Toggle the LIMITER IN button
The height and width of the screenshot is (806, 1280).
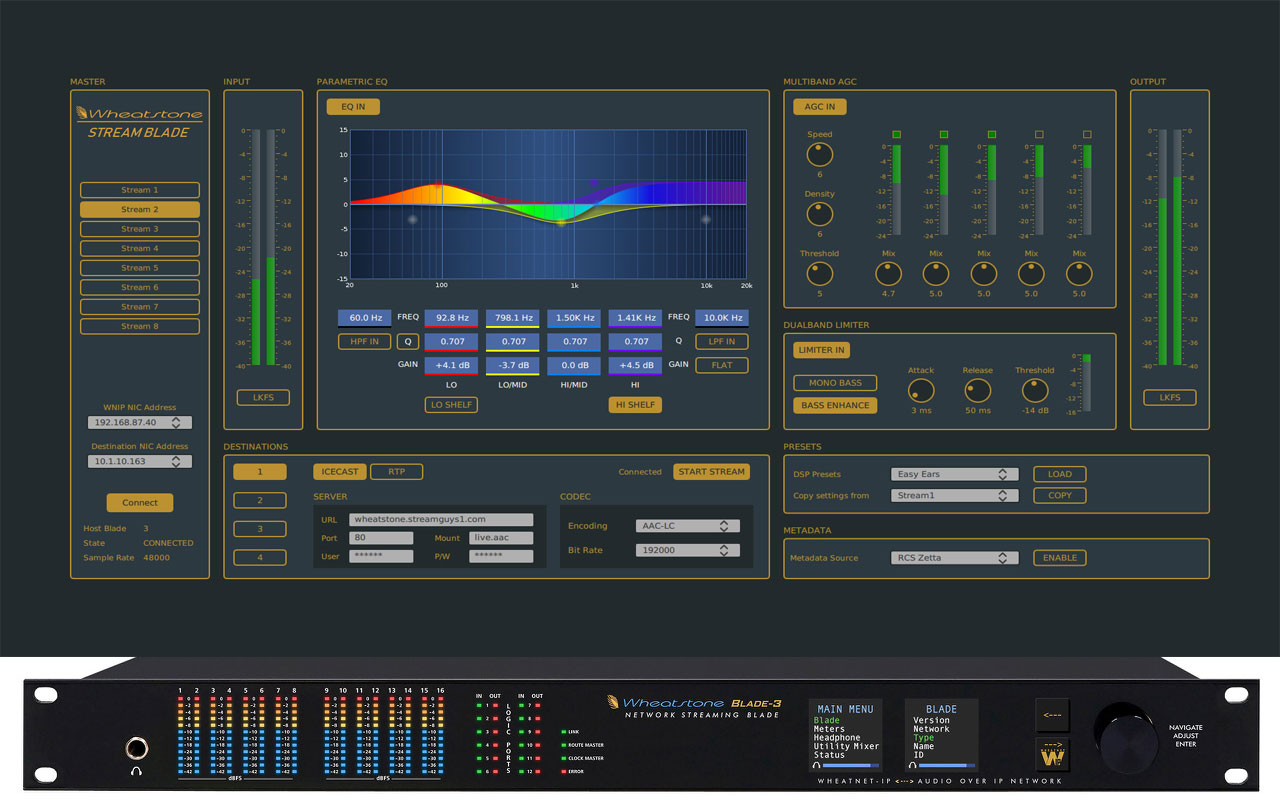[821, 350]
